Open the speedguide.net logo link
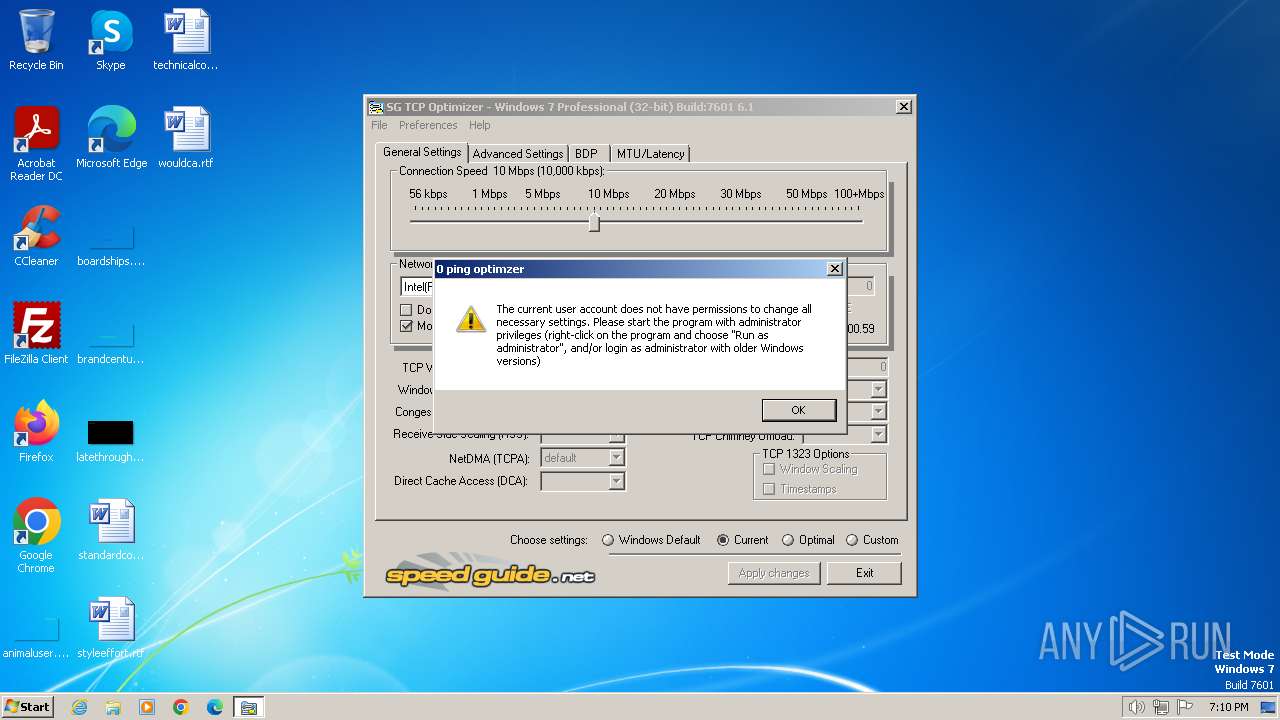 coord(490,574)
